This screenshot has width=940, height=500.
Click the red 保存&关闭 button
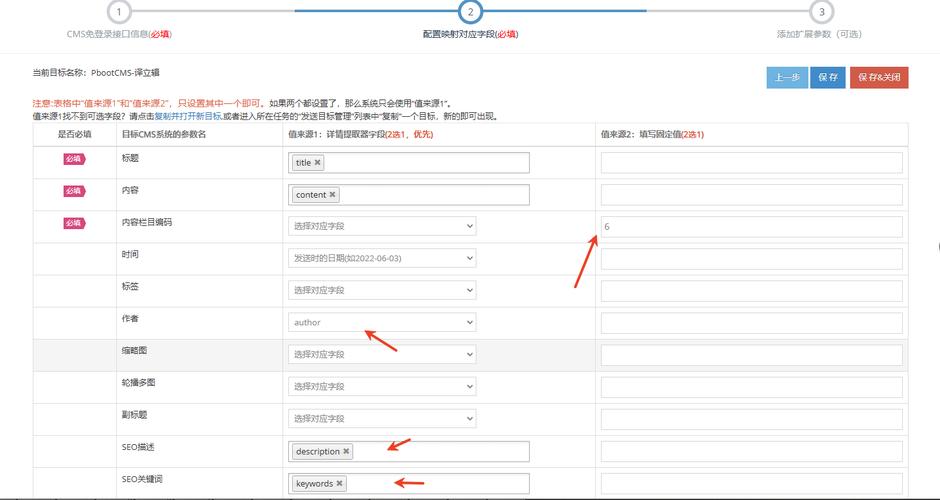point(879,77)
